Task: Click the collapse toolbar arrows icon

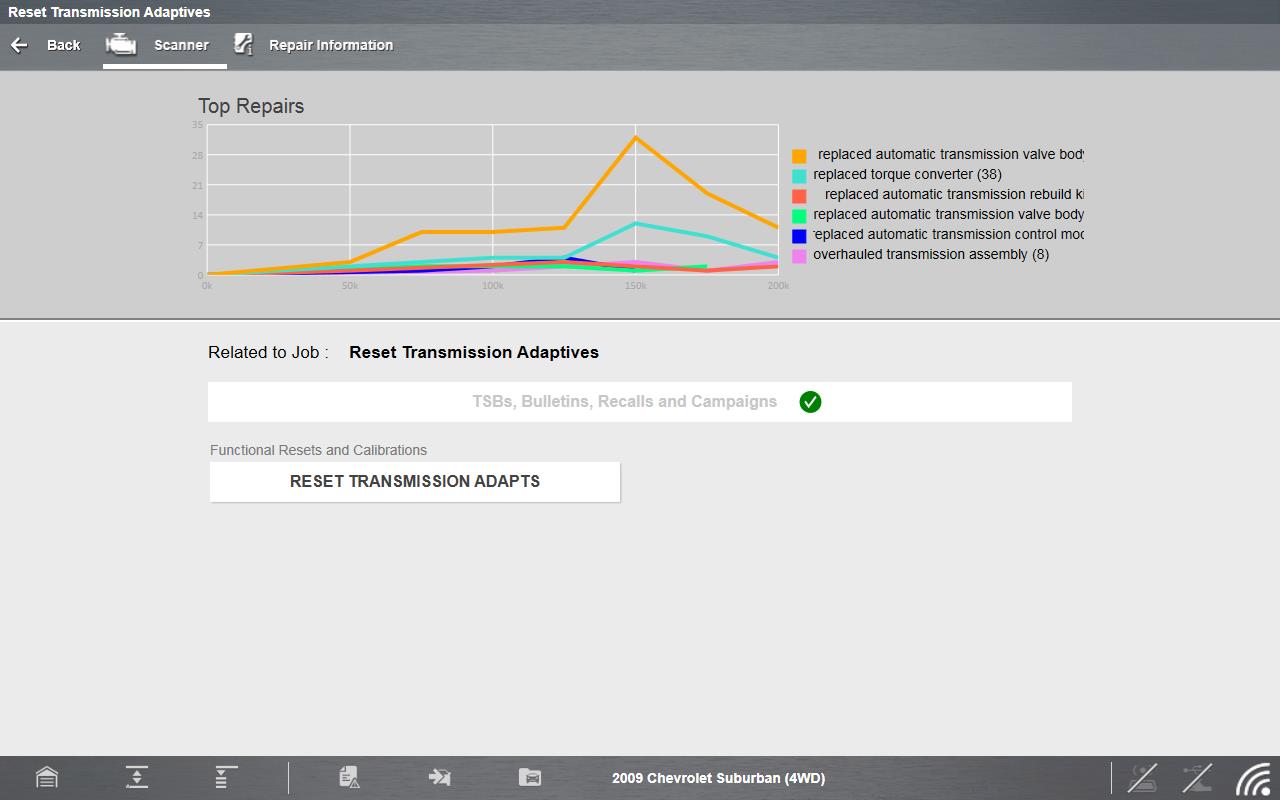Action: click(x=137, y=777)
